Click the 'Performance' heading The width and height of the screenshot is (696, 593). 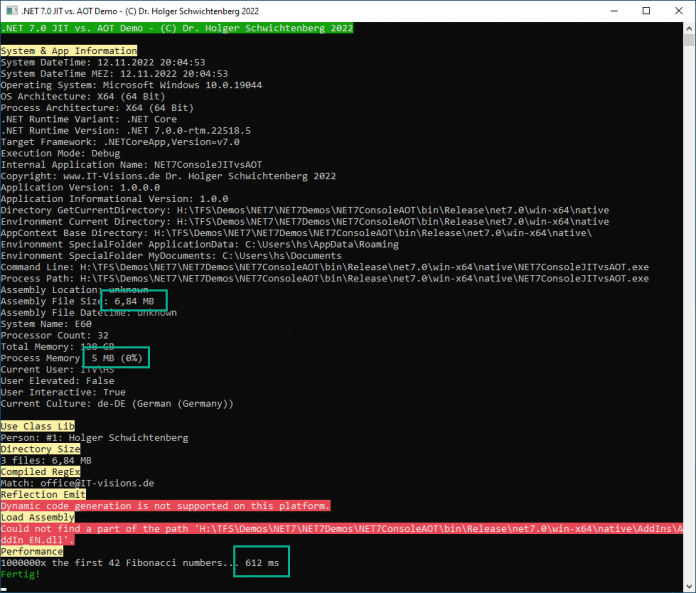point(32,552)
